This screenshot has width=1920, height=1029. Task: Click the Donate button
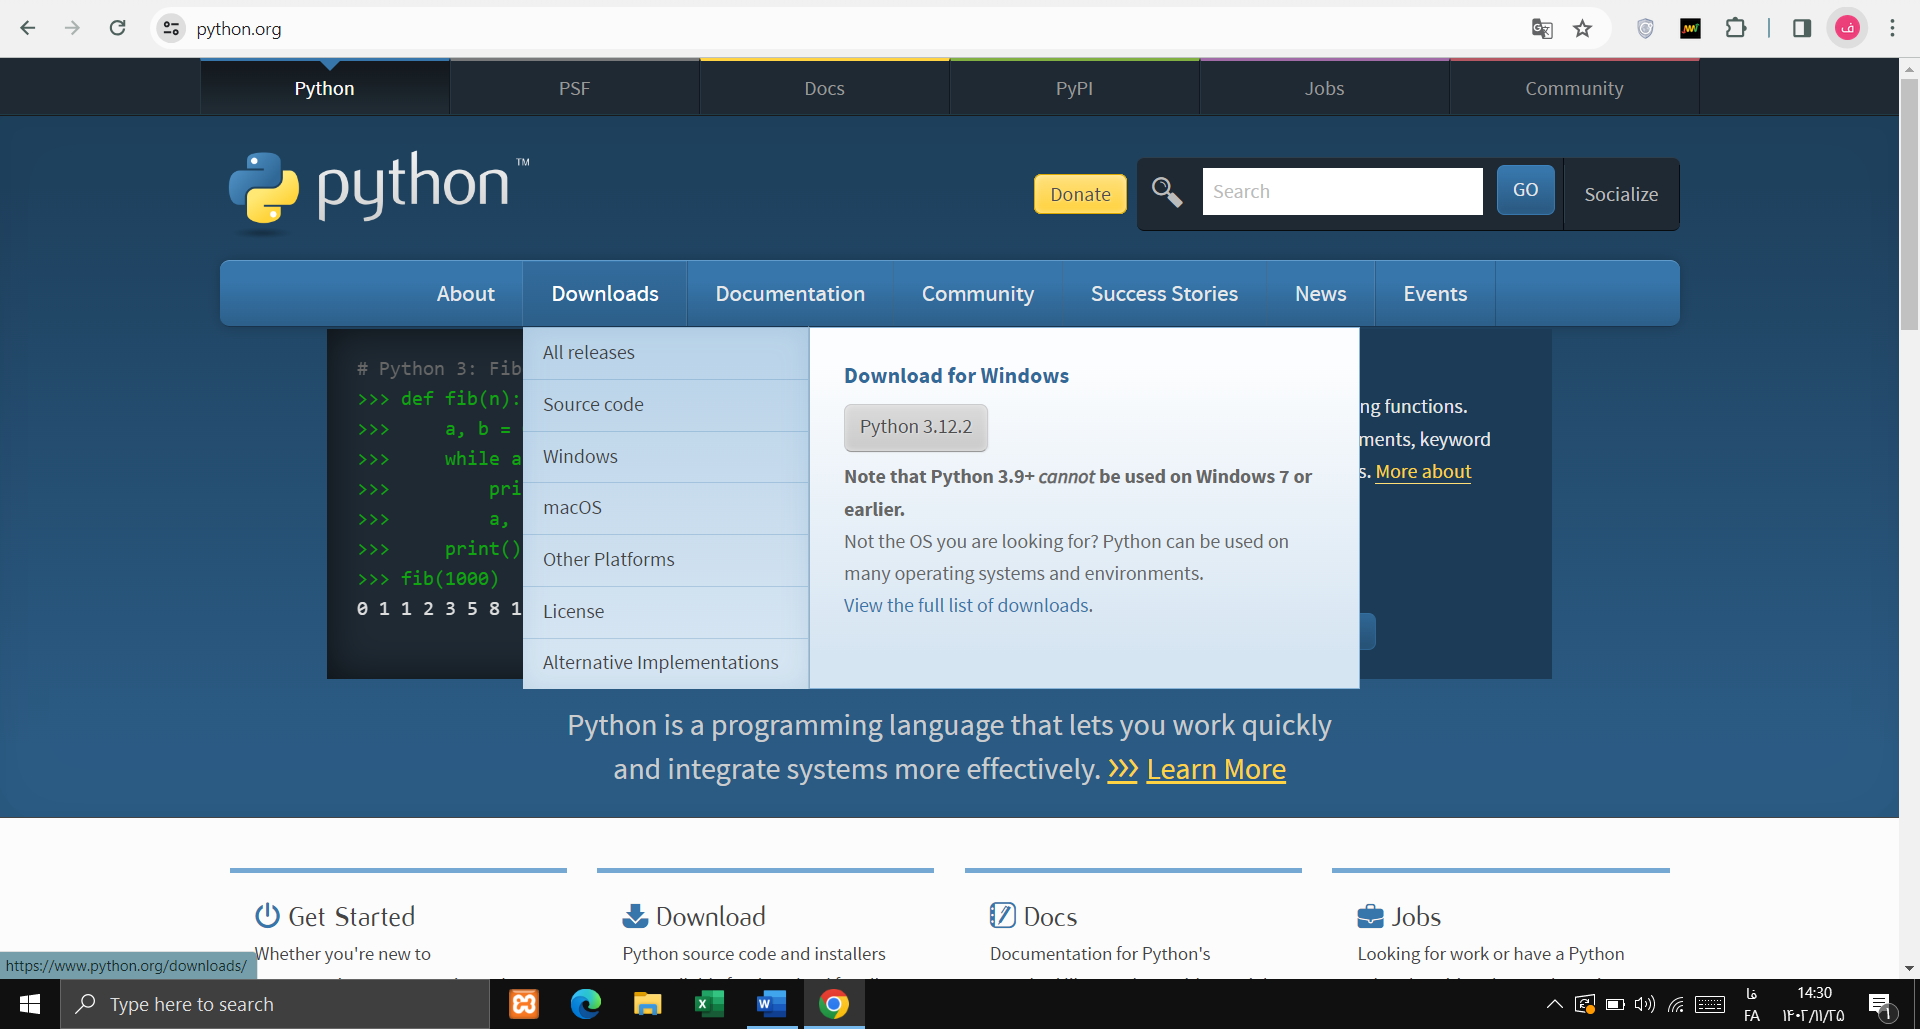pyautogui.click(x=1079, y=194)
